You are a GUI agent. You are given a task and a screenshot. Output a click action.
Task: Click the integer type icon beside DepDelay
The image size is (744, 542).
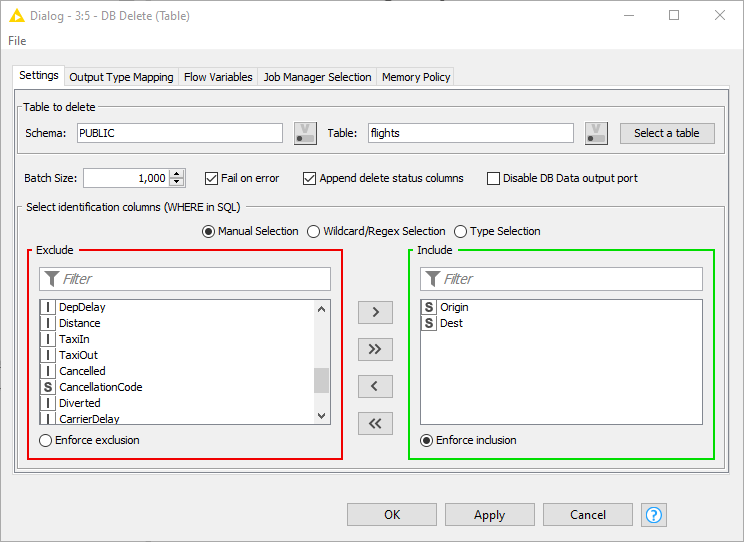click(x=47, y=307)
